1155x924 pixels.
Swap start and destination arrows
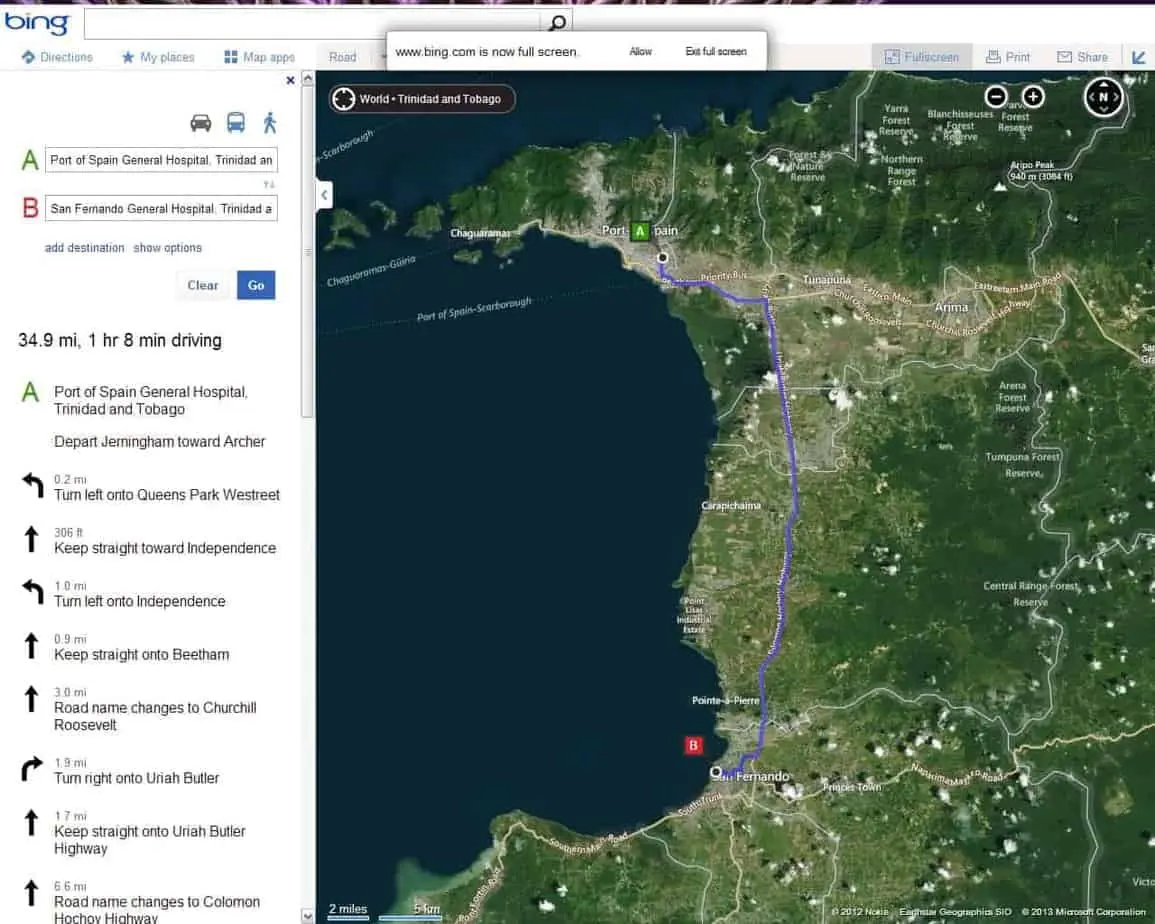click(269, 185)
